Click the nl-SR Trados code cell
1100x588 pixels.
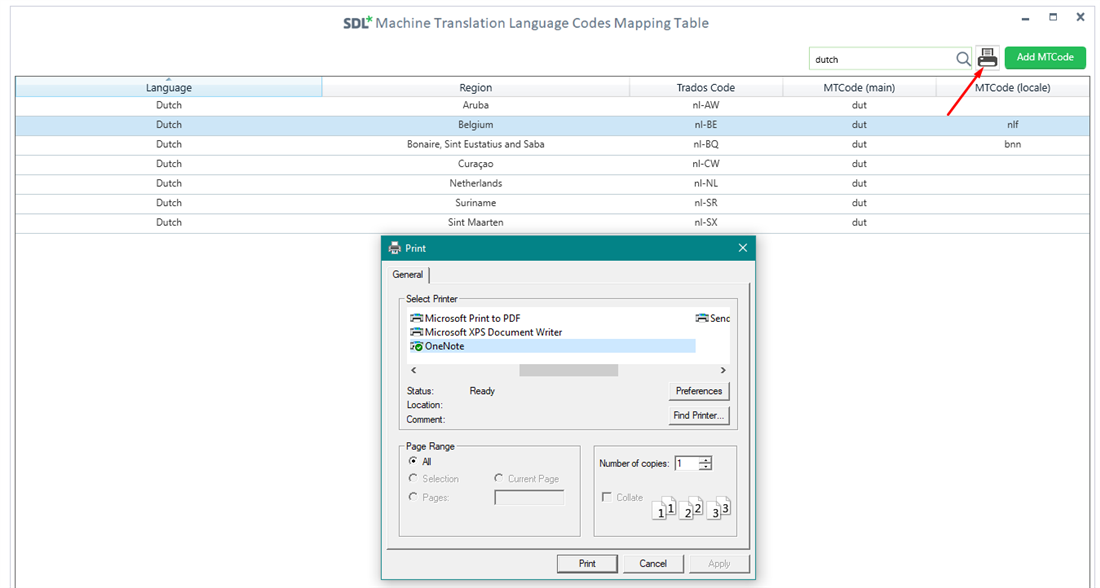click(x=706, y=203)
